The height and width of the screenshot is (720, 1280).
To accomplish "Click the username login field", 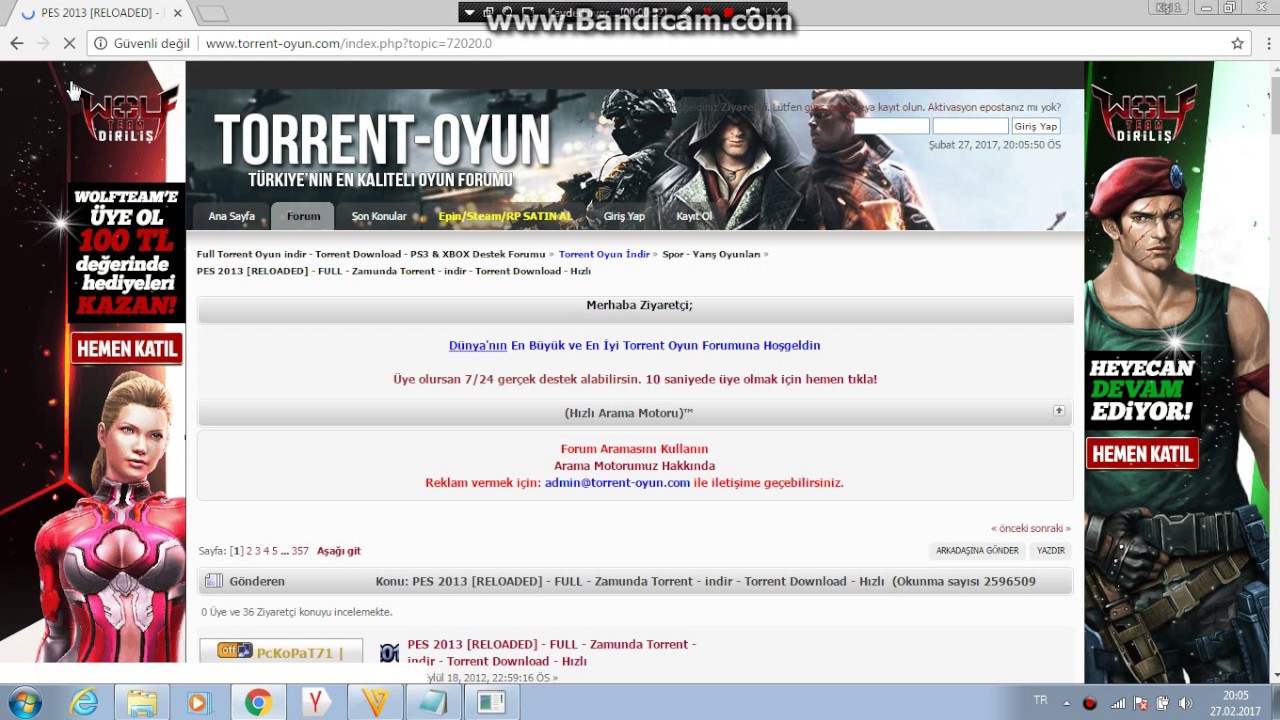I will point(891,126).
